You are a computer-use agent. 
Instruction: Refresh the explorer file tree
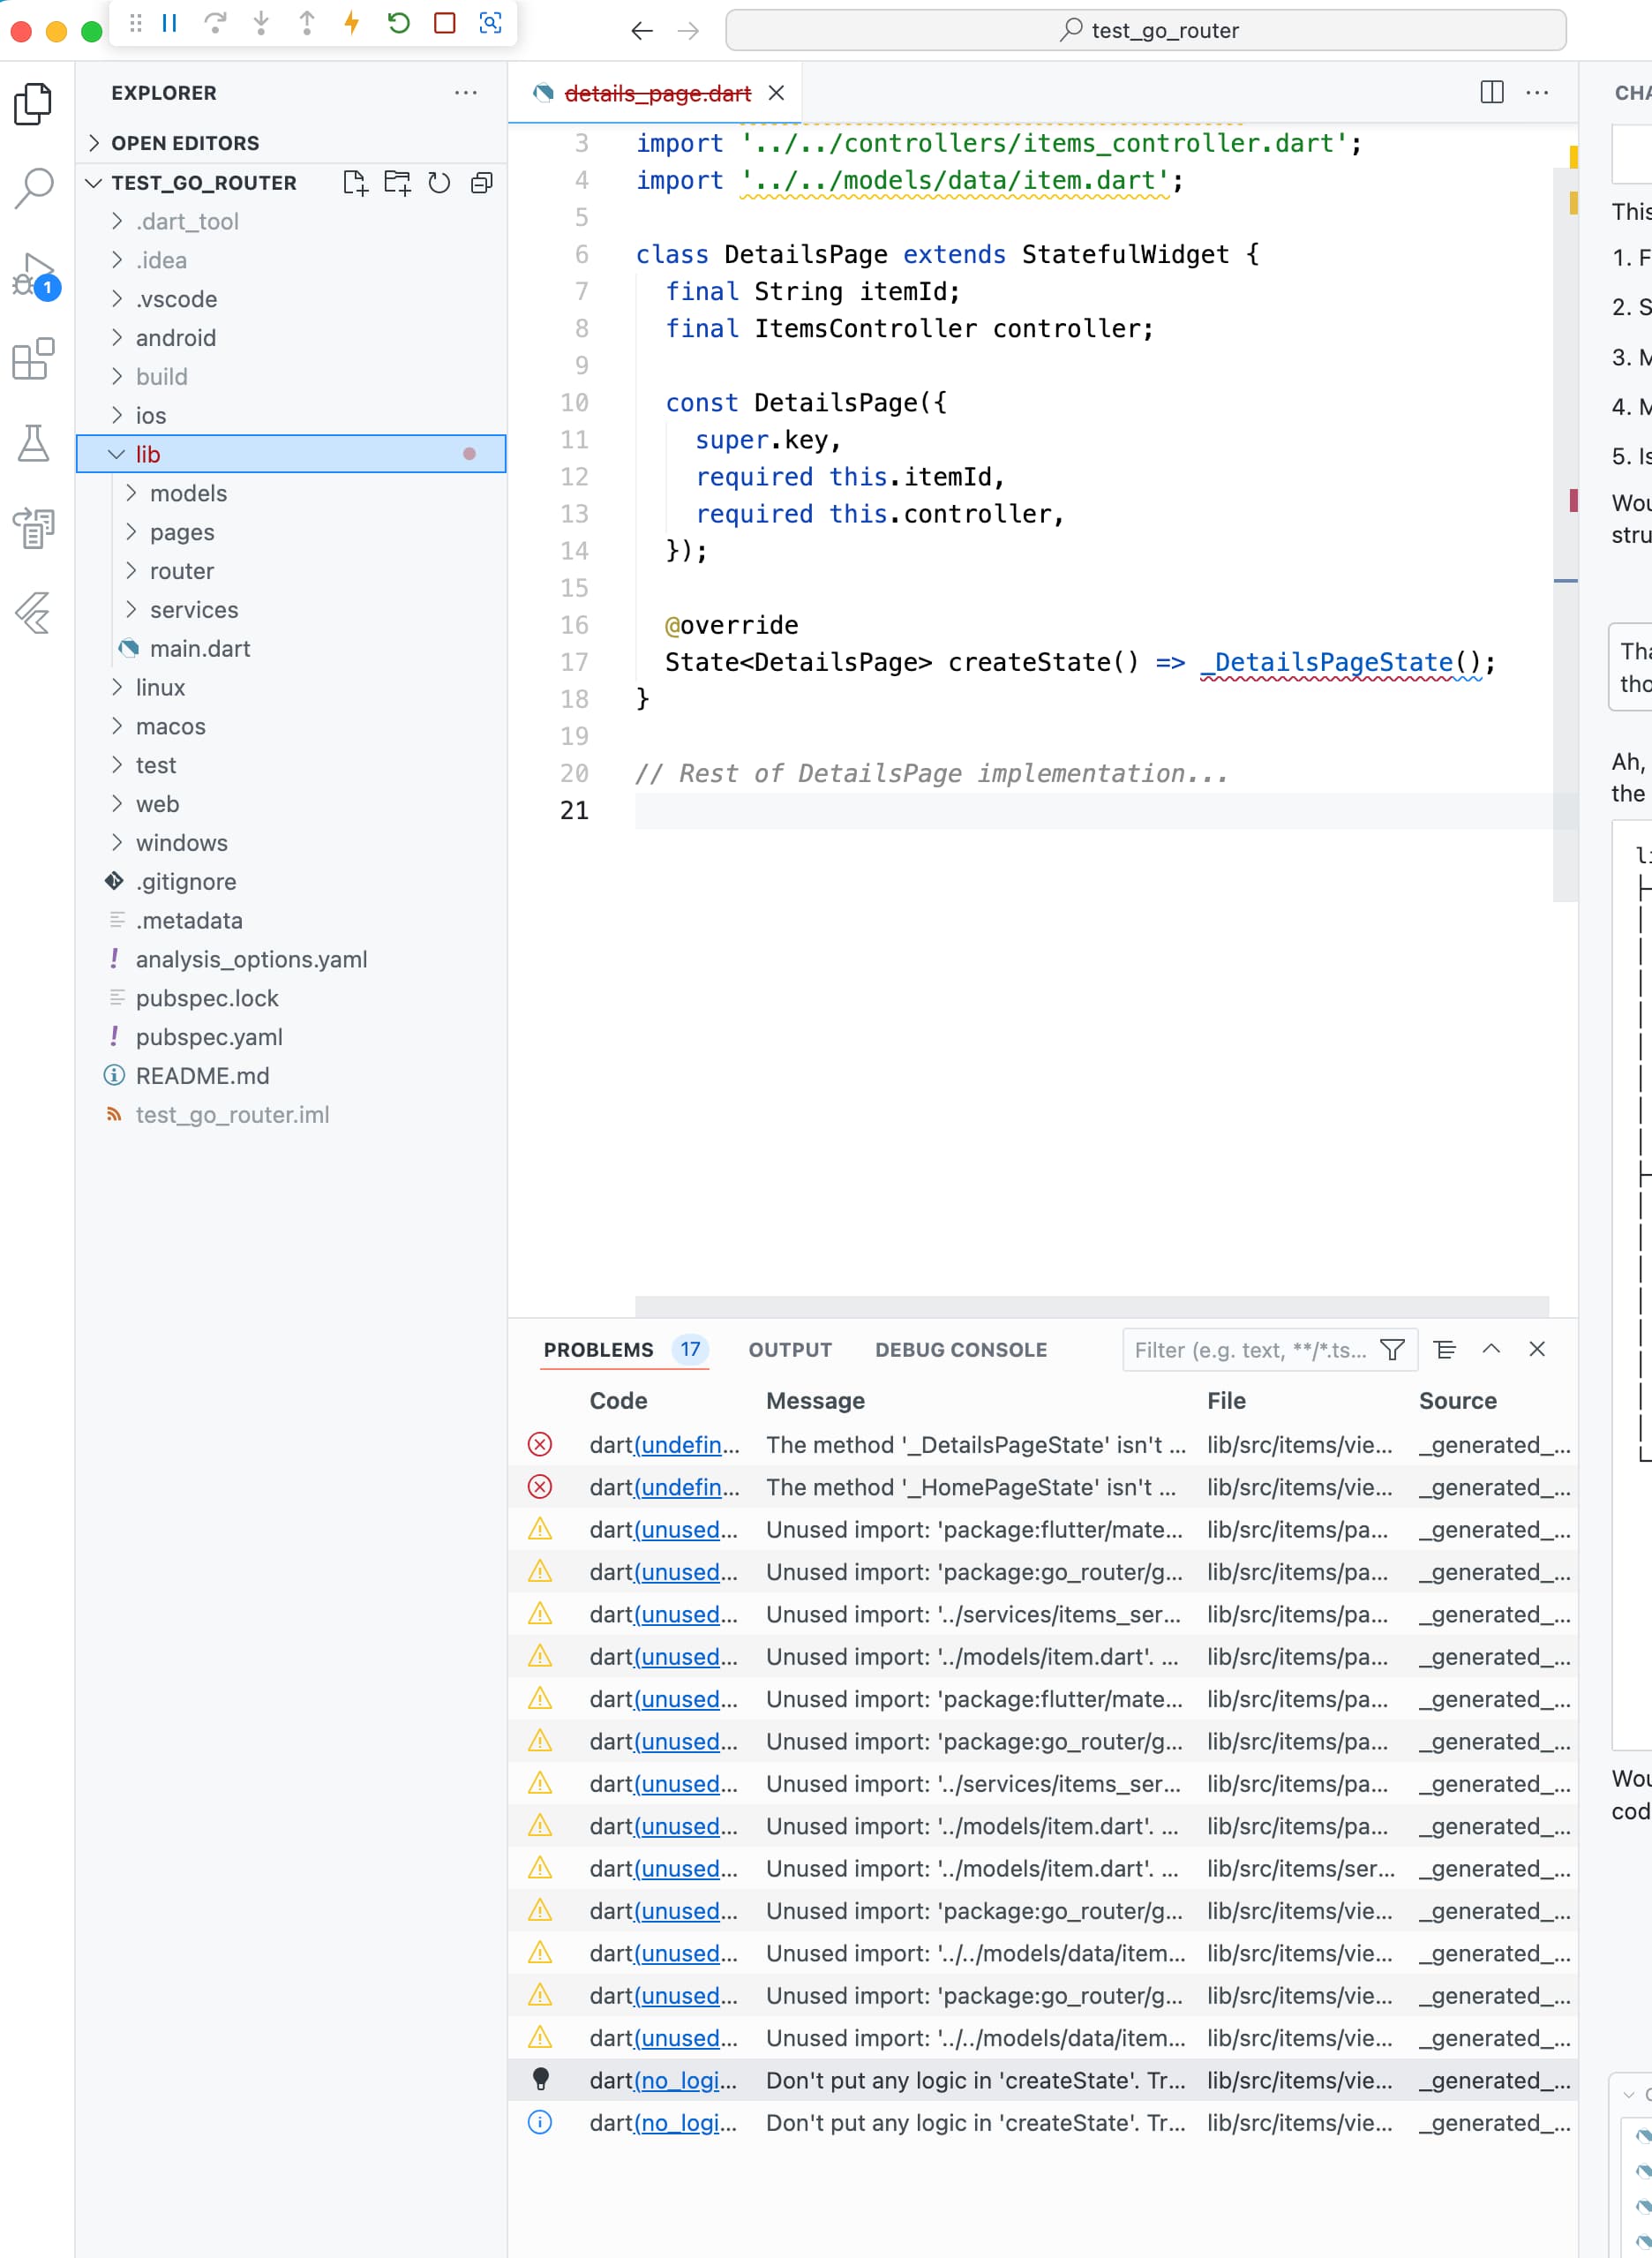point(439,183)
